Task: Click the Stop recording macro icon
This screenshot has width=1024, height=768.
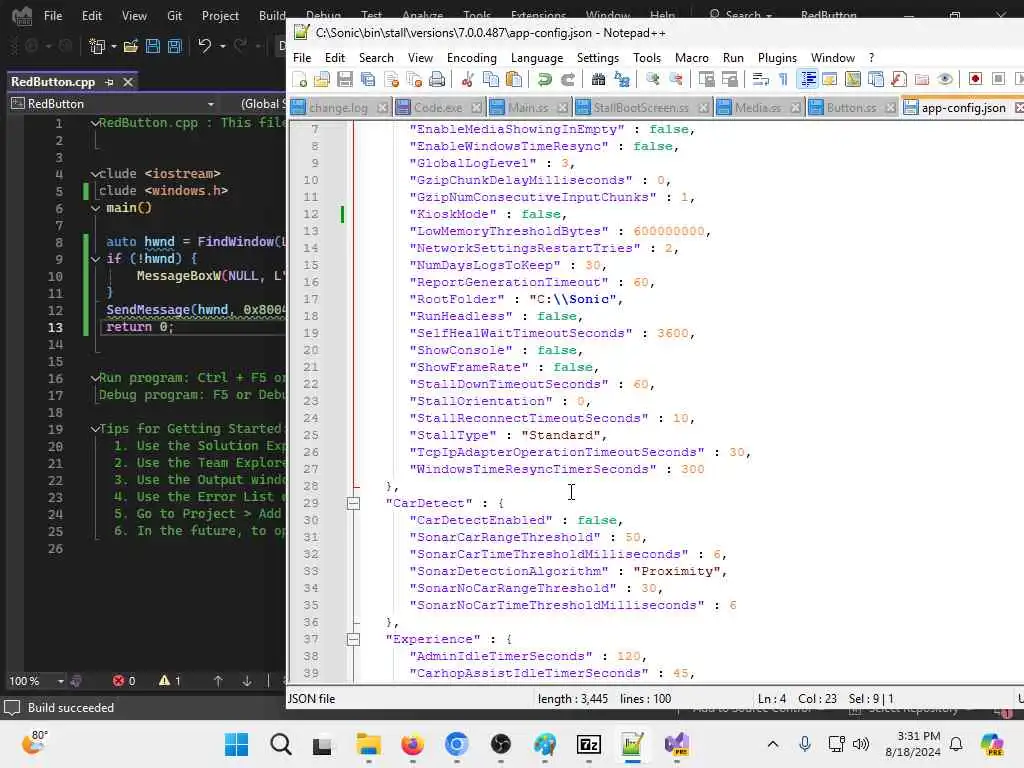Action: point(998,79)
